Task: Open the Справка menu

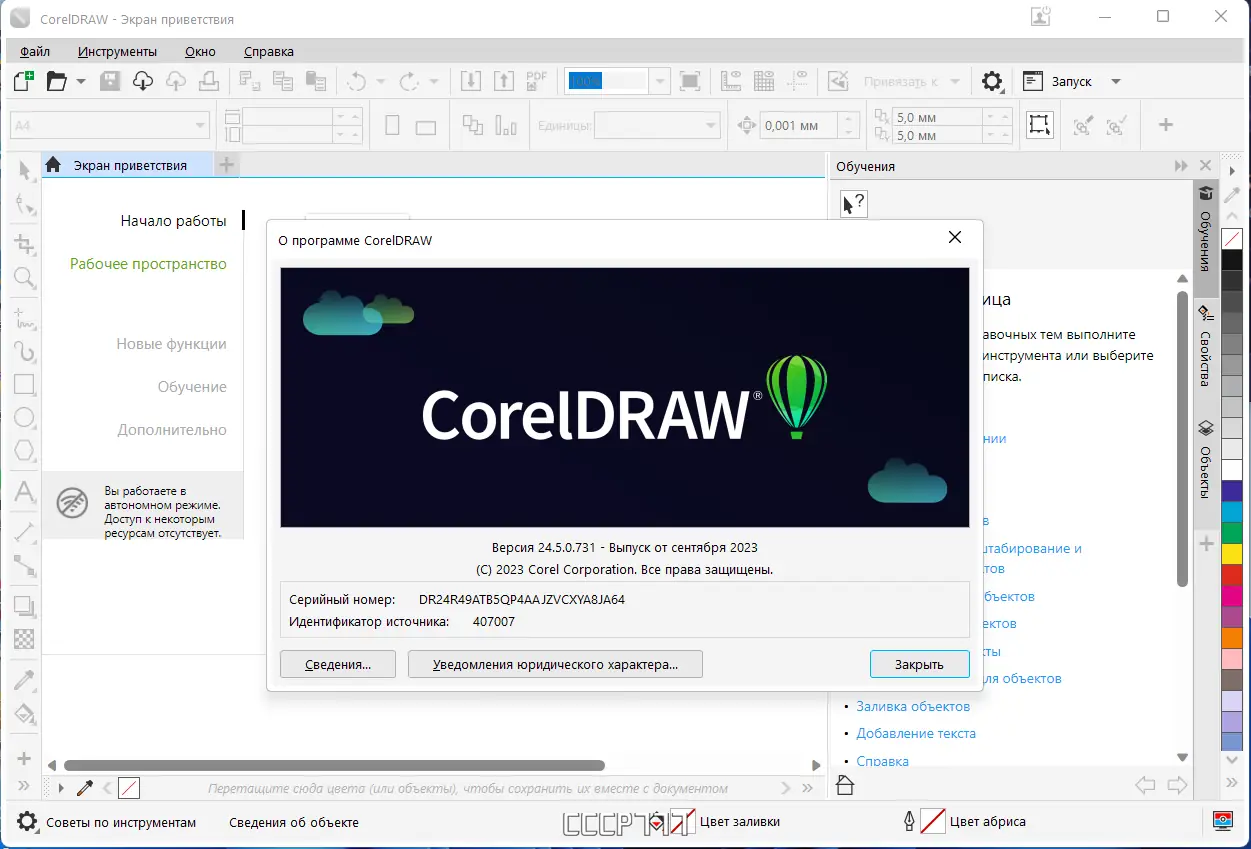Action: pos(268,51)
